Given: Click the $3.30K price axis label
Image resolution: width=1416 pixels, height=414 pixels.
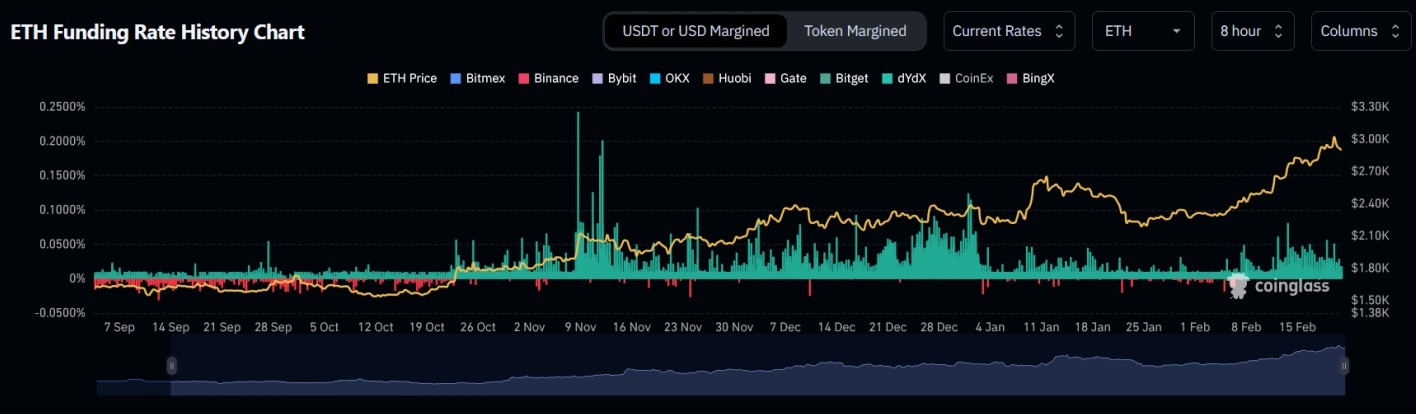Looking at the screenshot, I should pos(1371,106).
